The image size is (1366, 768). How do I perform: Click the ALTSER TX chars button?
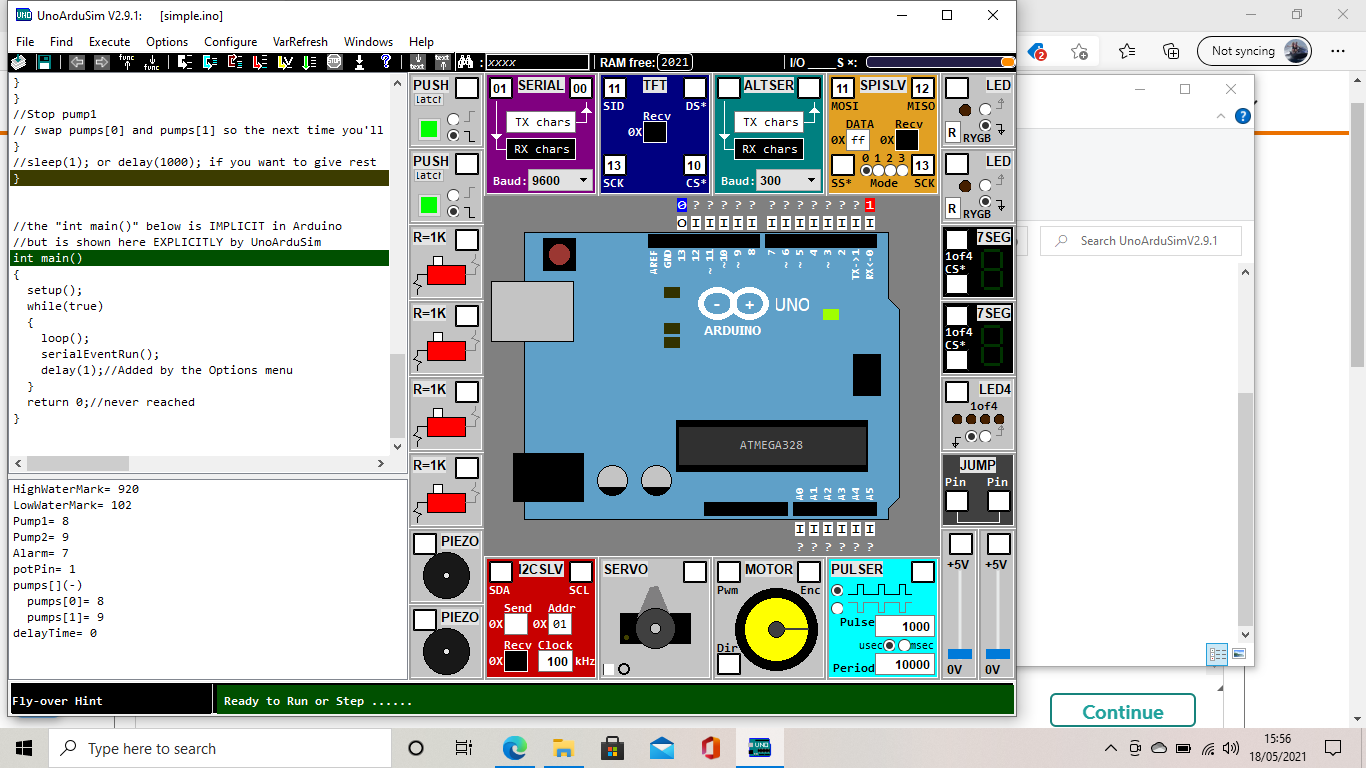pyautogui.click(x=767, y=122)
